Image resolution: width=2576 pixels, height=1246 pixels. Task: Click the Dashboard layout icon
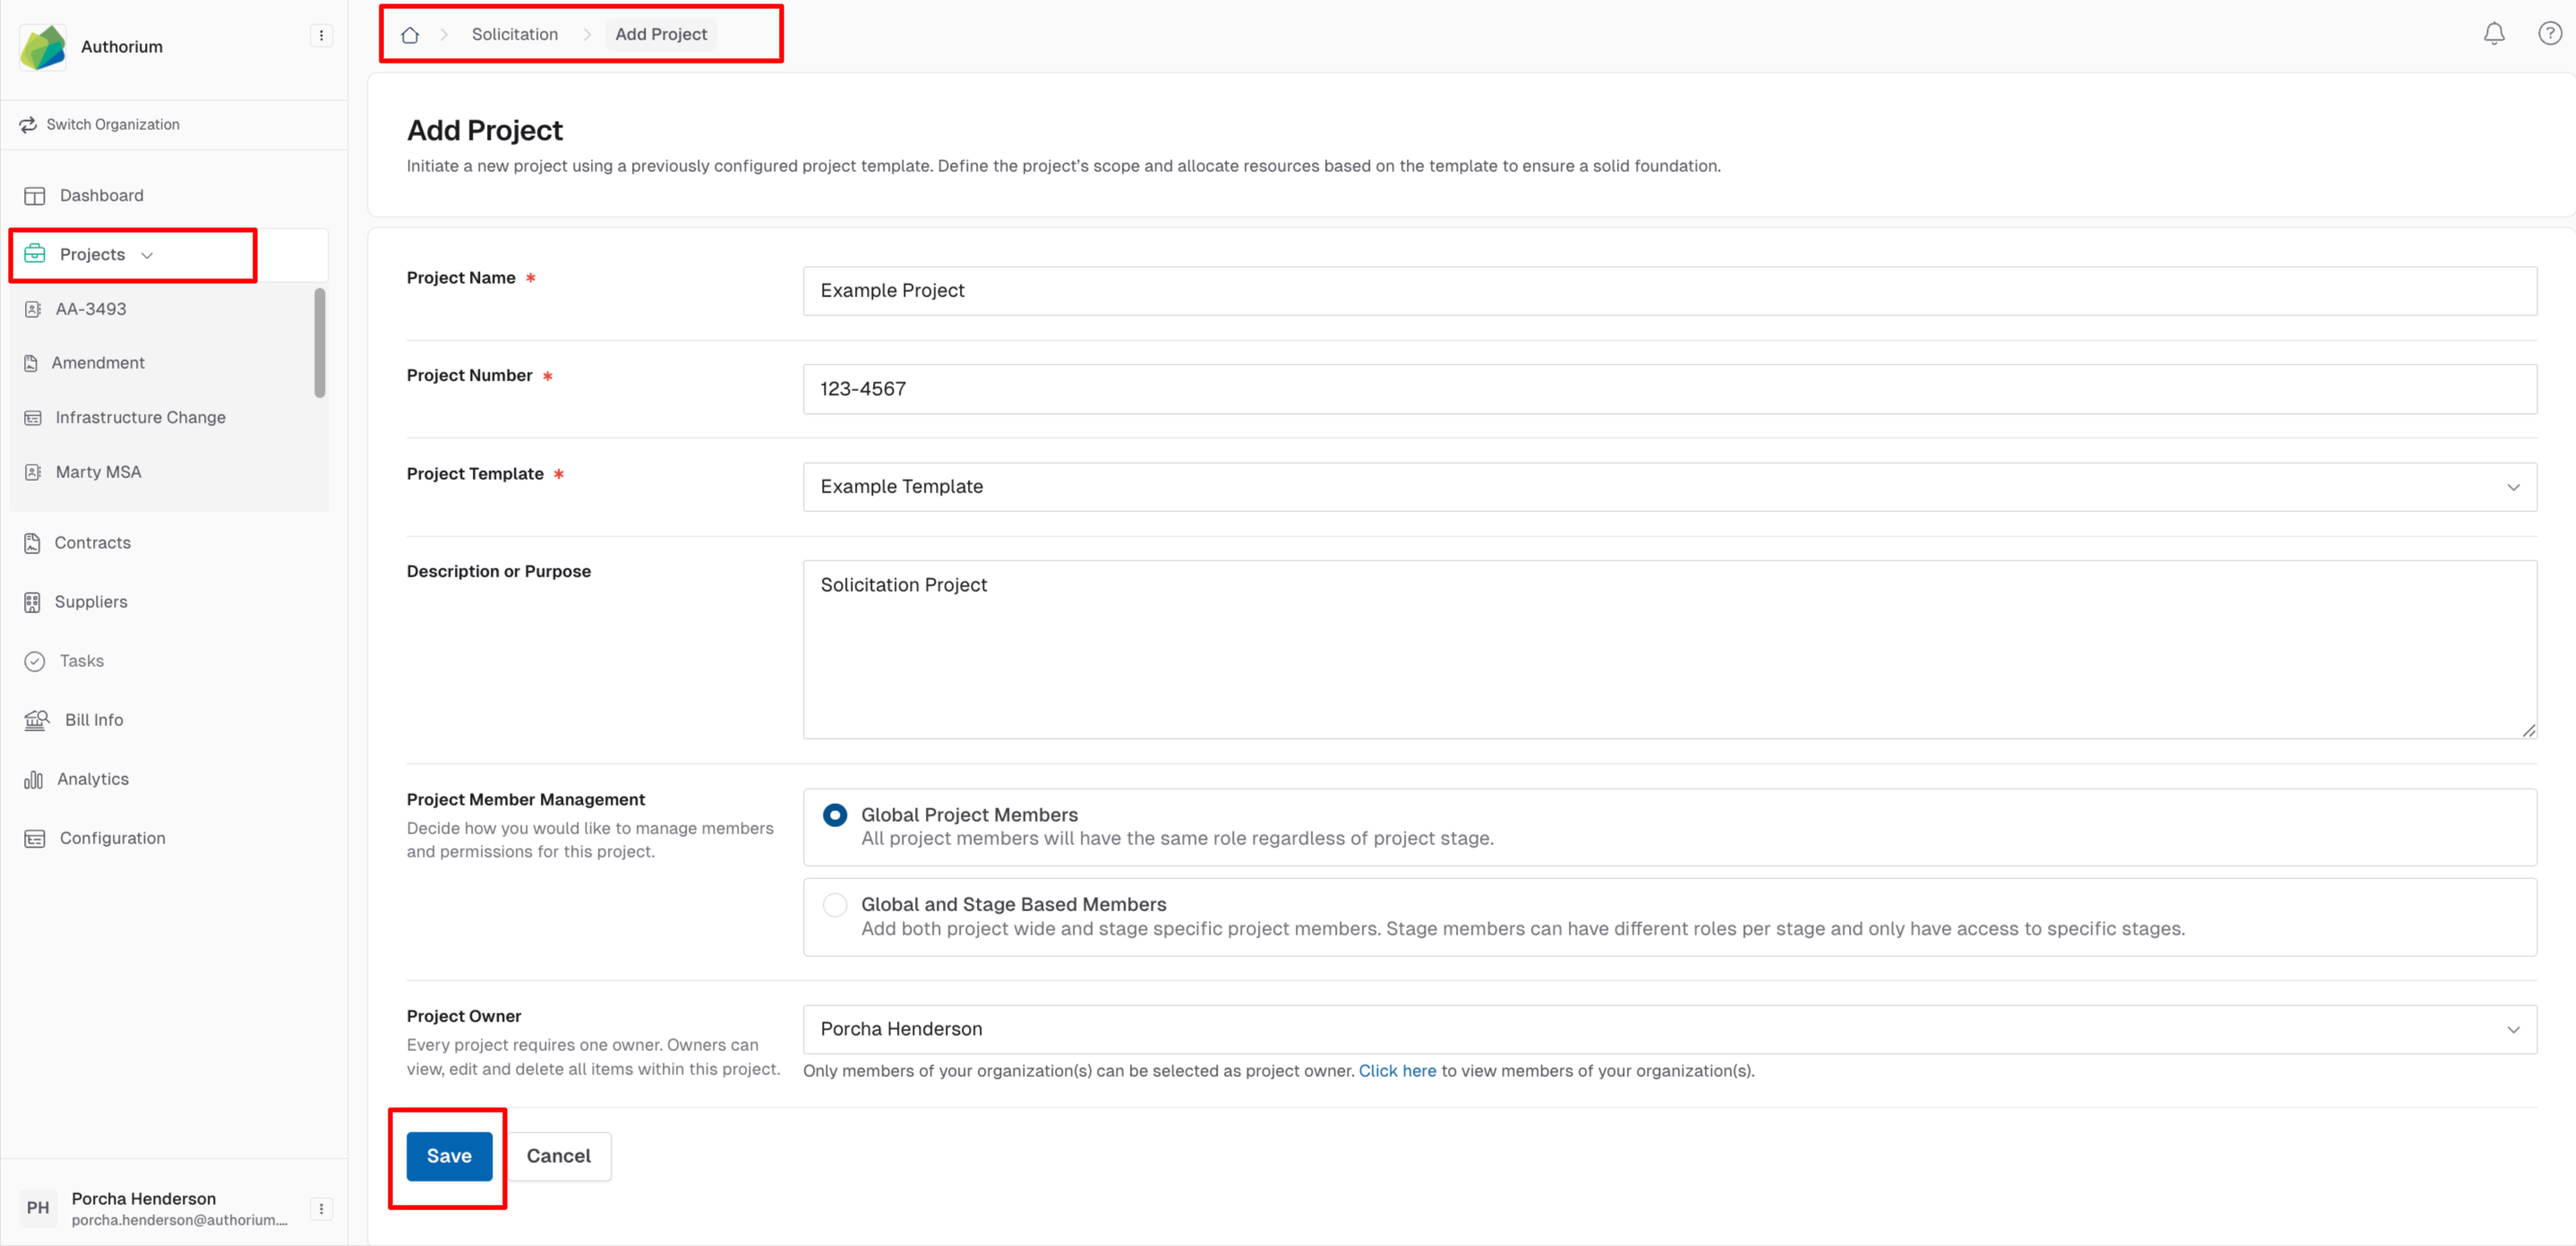(35, 196)
